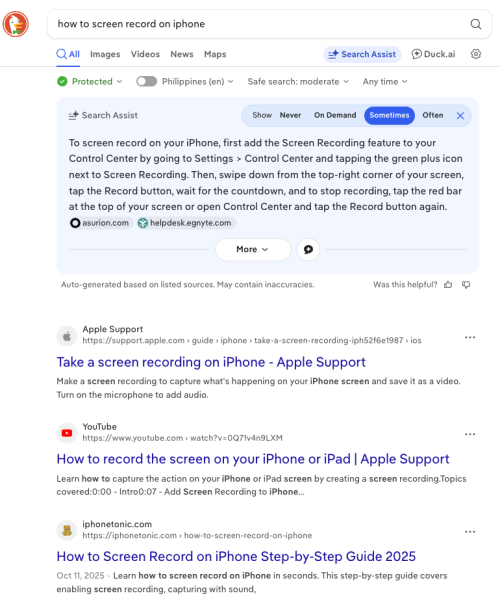Screen dimensions: 500x600
Task: Open the chat bubble icon beside More
Action: (308, 249)
